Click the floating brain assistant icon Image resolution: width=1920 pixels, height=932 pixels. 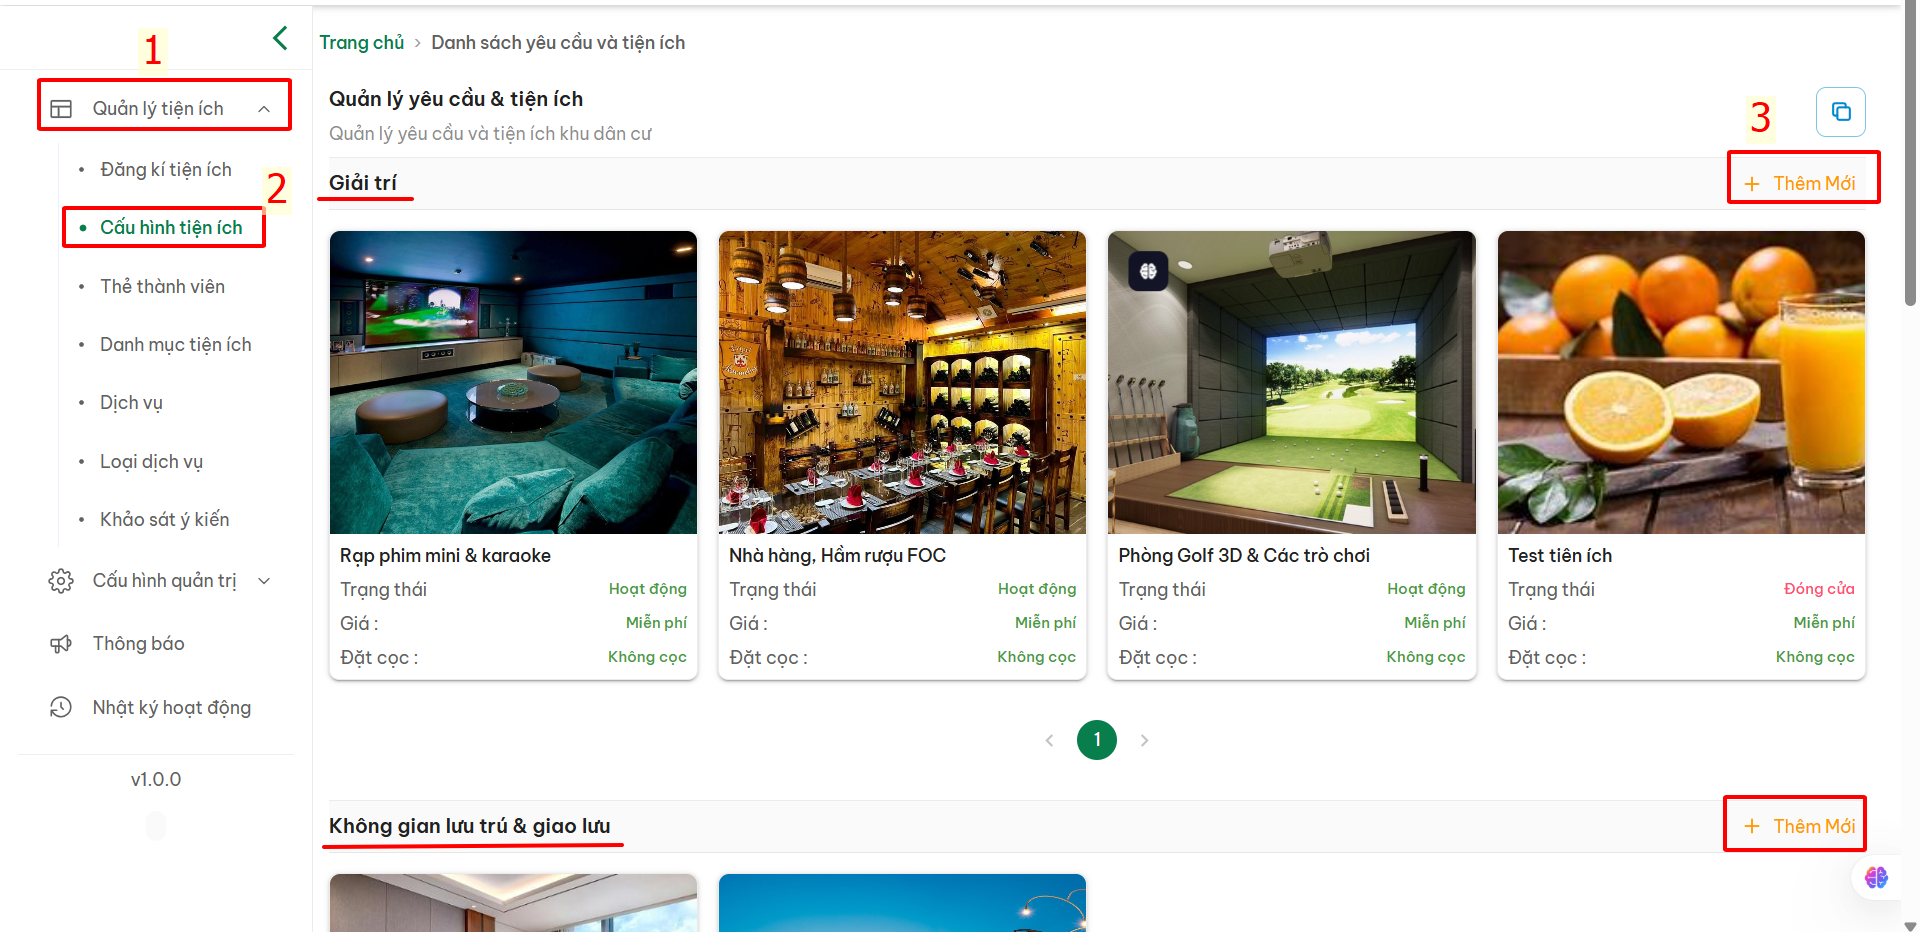point(1876,877)
